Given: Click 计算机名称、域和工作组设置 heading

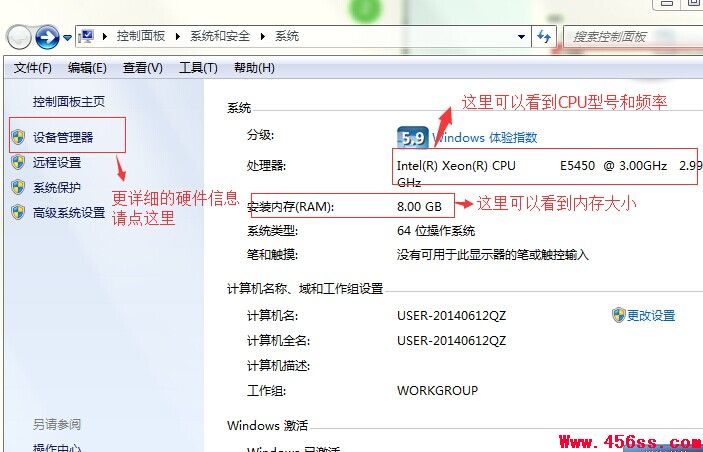Looking at the screenshot, I should click(305, 288).
